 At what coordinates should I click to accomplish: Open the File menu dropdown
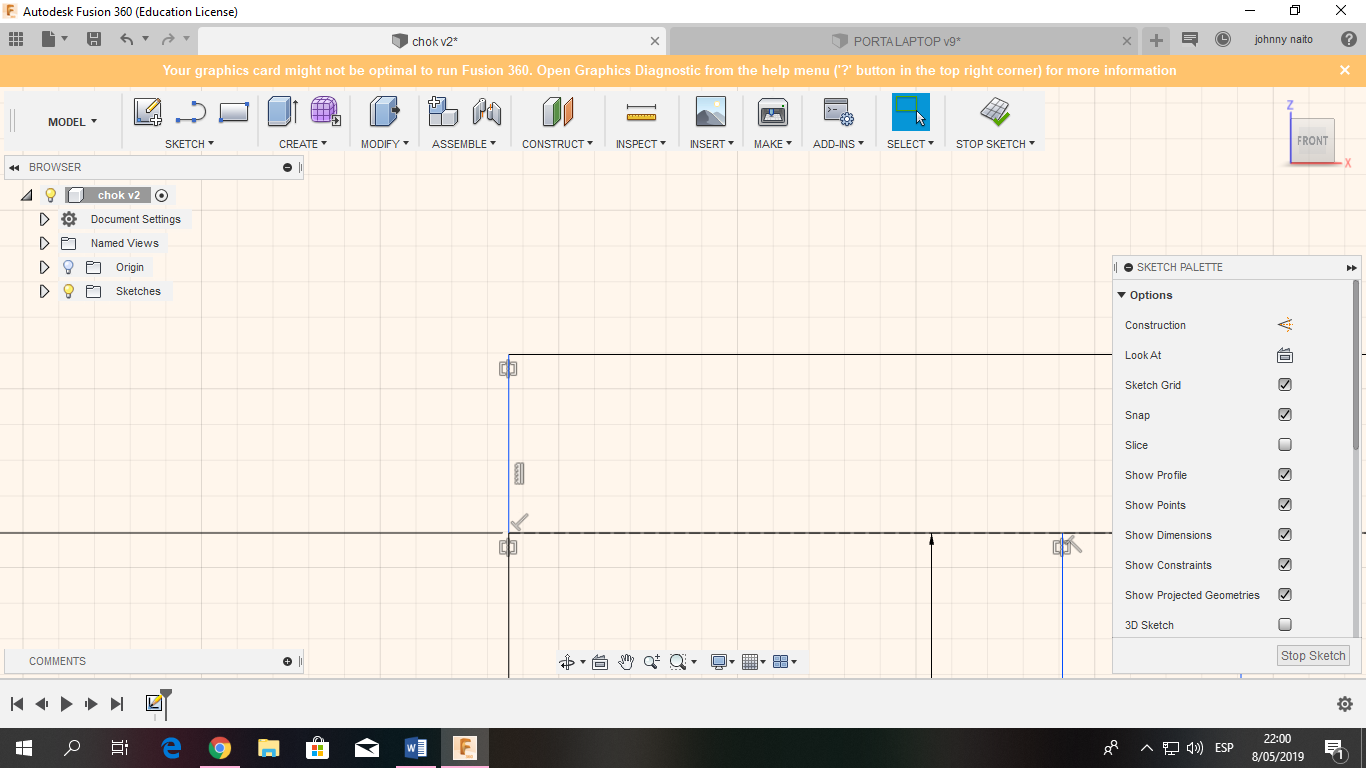click(x=54, y=40)
